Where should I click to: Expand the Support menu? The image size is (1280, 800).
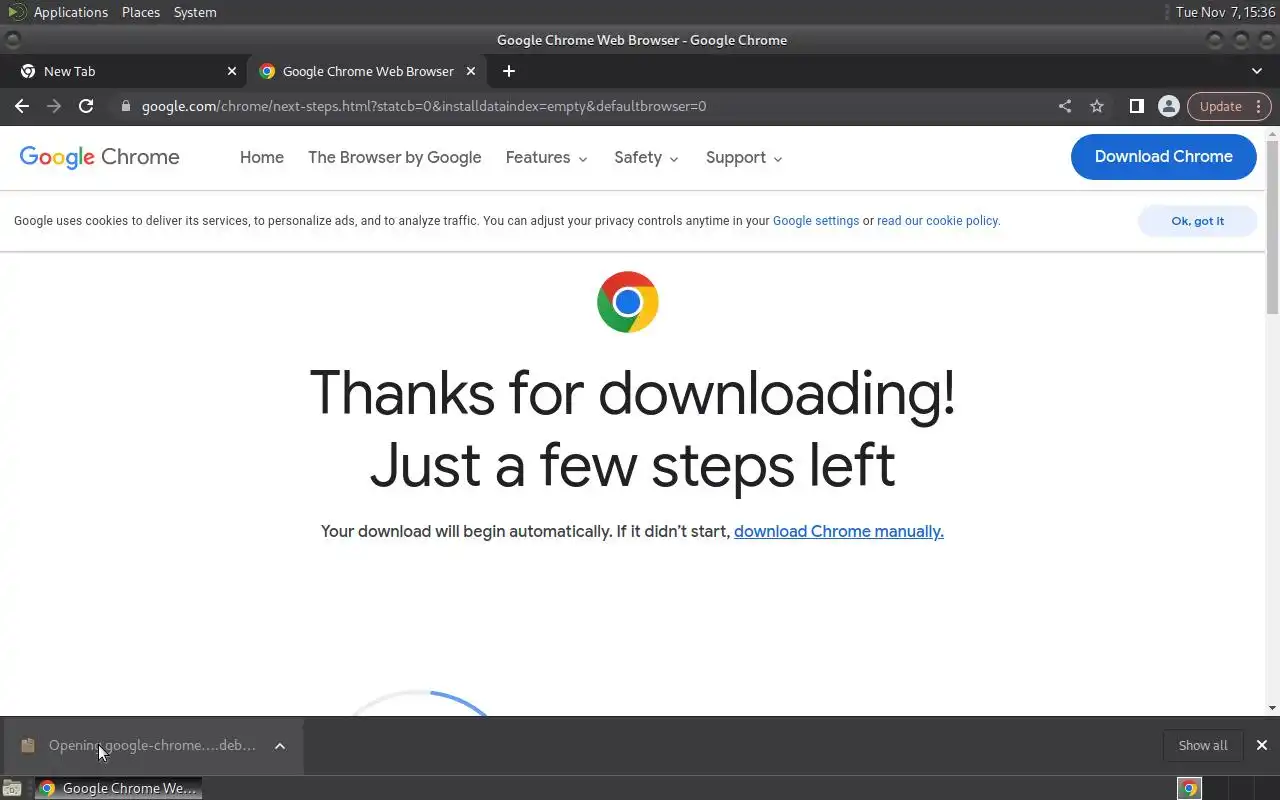click(x=744, y=157)
